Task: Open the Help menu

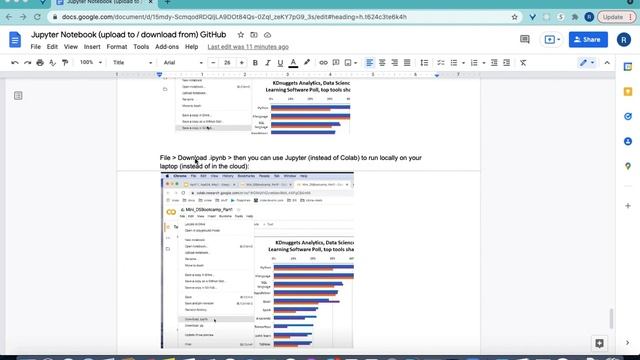Action: 191,47
